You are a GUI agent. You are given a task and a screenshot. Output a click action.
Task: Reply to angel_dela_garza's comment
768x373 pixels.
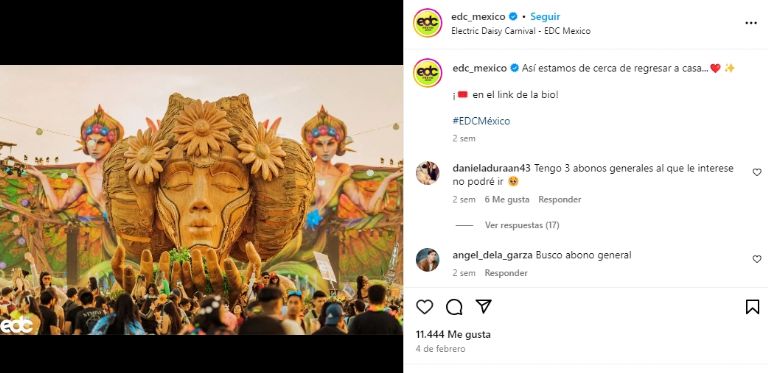tap(506, 273)
